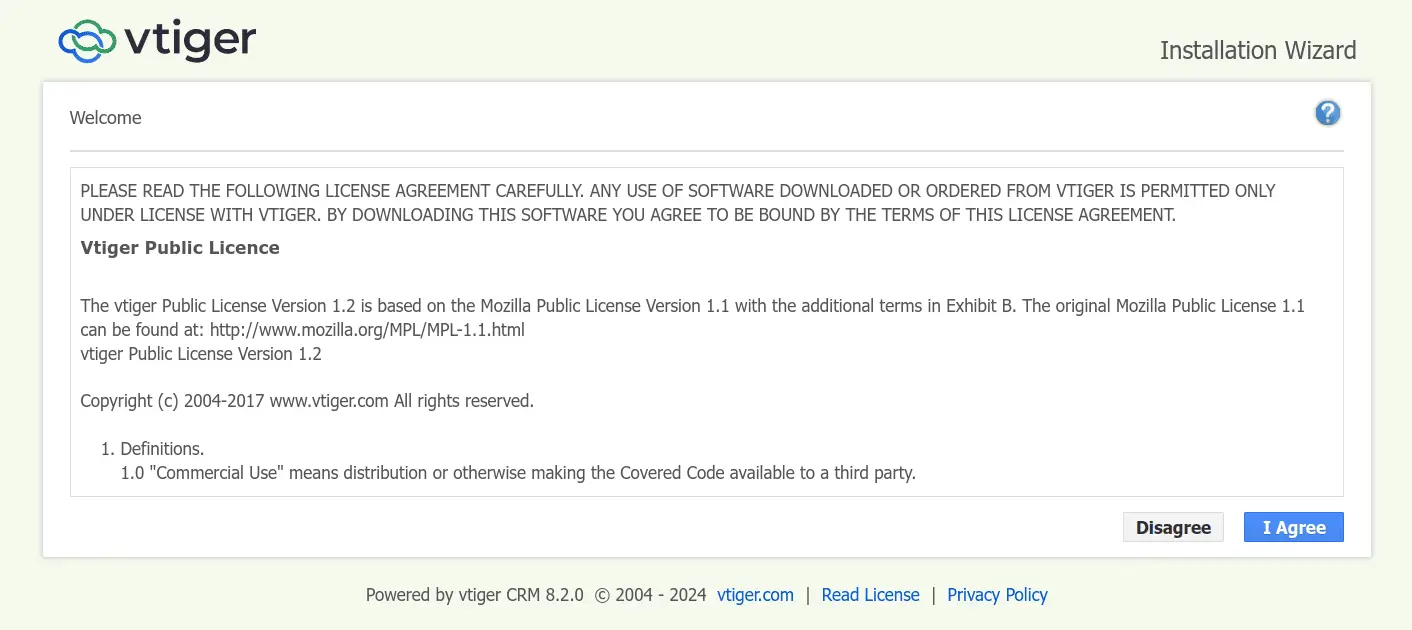Image resolution: width=1412 pixels, height=630 pixels.
Task: Click the "vtiger Public License Version 1.2" line
Action: (x=201, y=354)
